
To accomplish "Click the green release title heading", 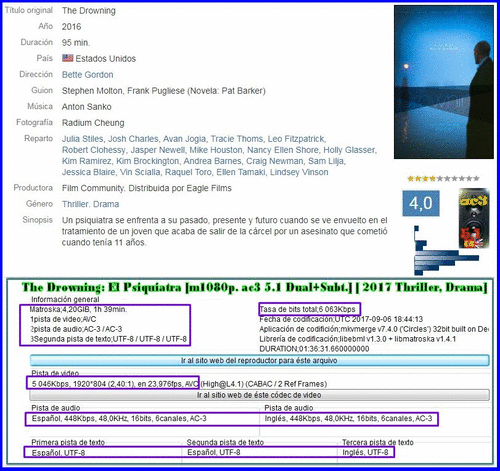I will 255,287.
